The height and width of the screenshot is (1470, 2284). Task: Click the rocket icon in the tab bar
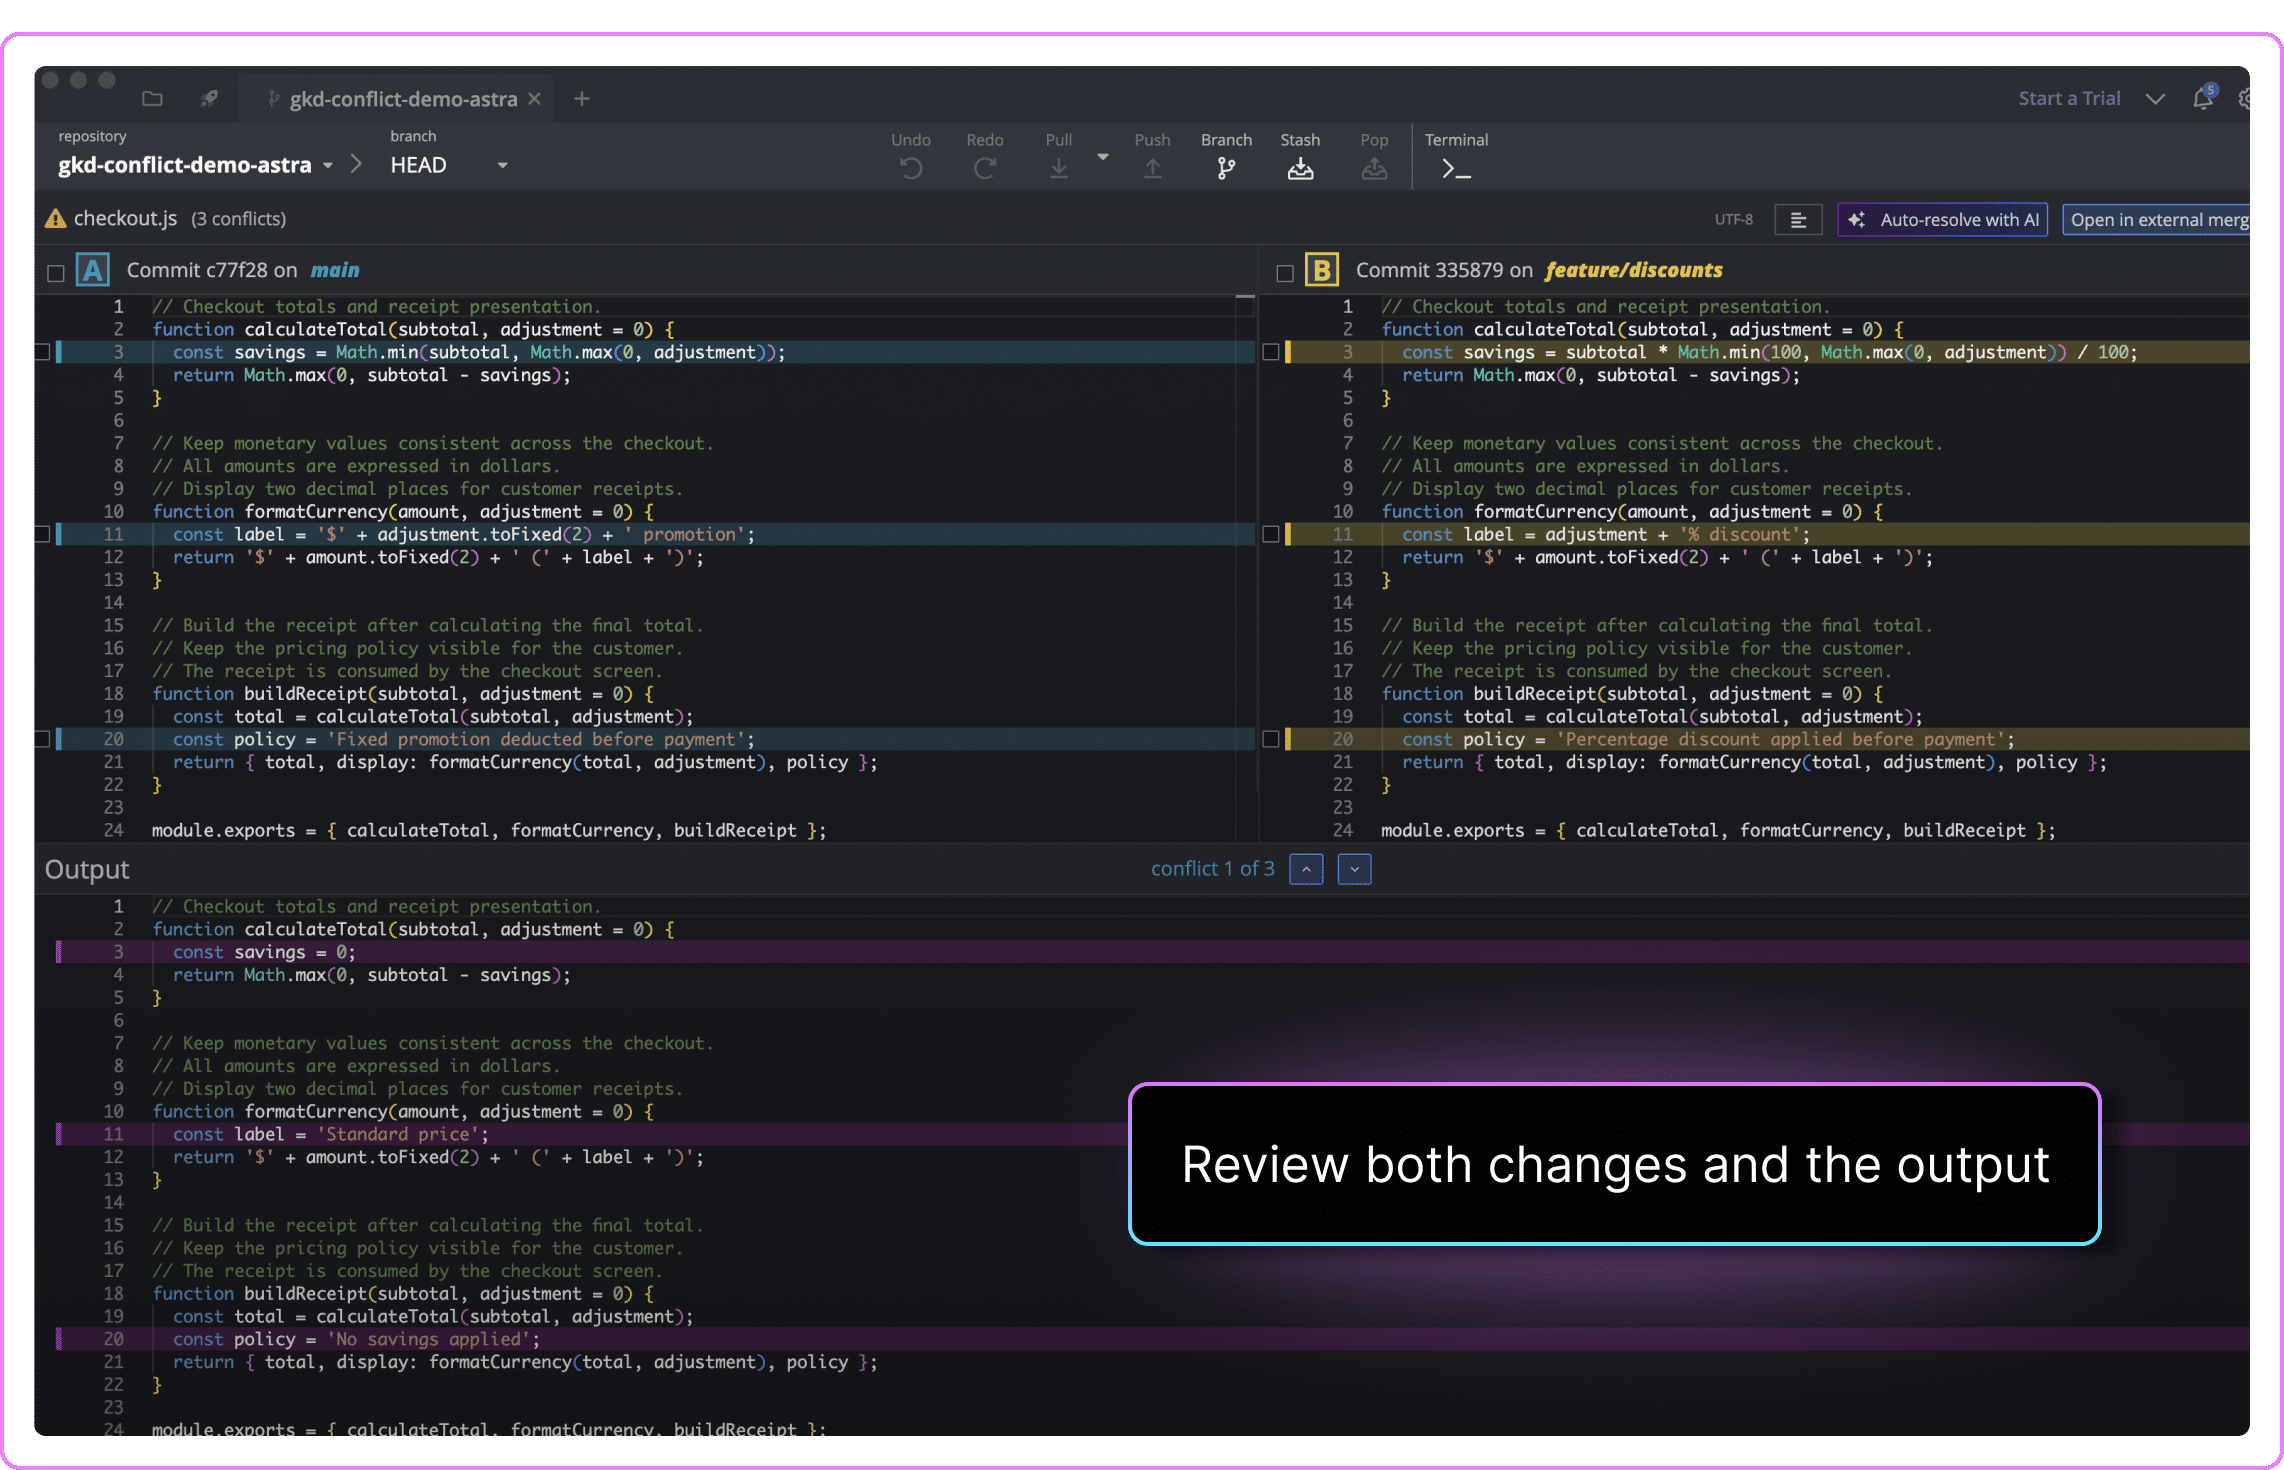tap(209, 98)
